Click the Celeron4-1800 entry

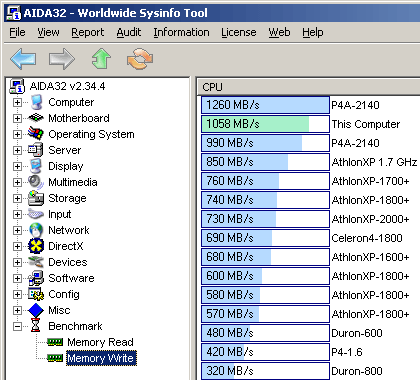[367, 238]
